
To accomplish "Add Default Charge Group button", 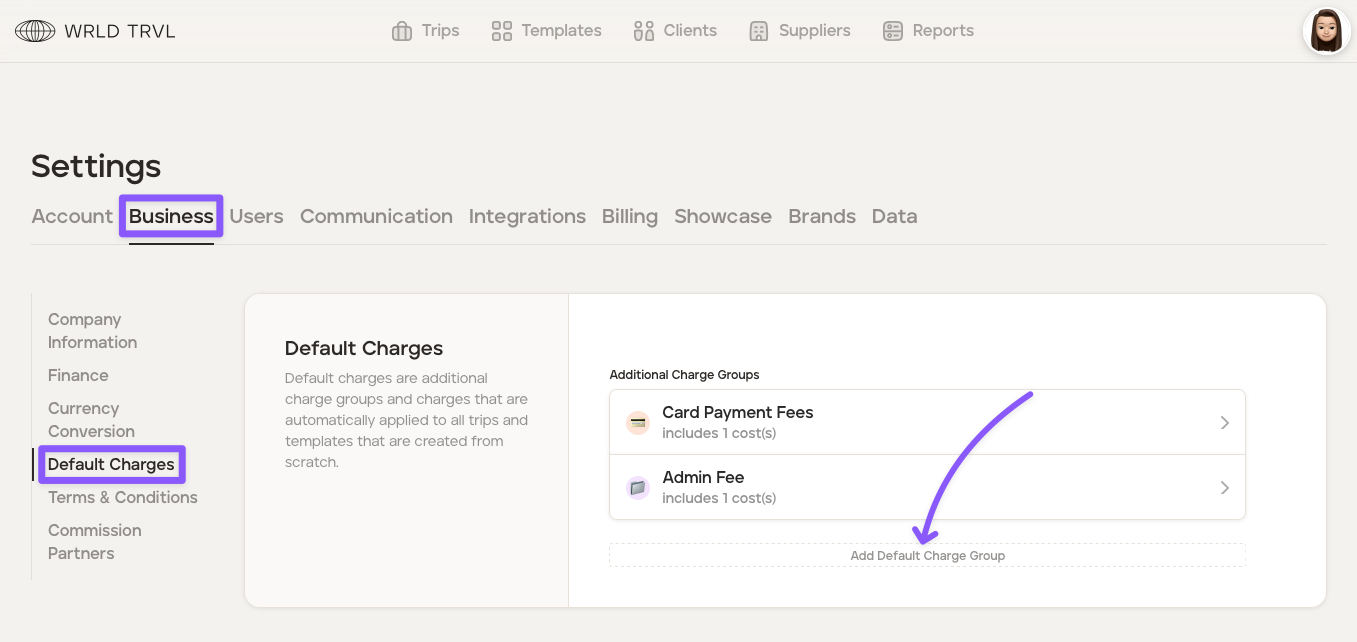I will pos(927,555).
